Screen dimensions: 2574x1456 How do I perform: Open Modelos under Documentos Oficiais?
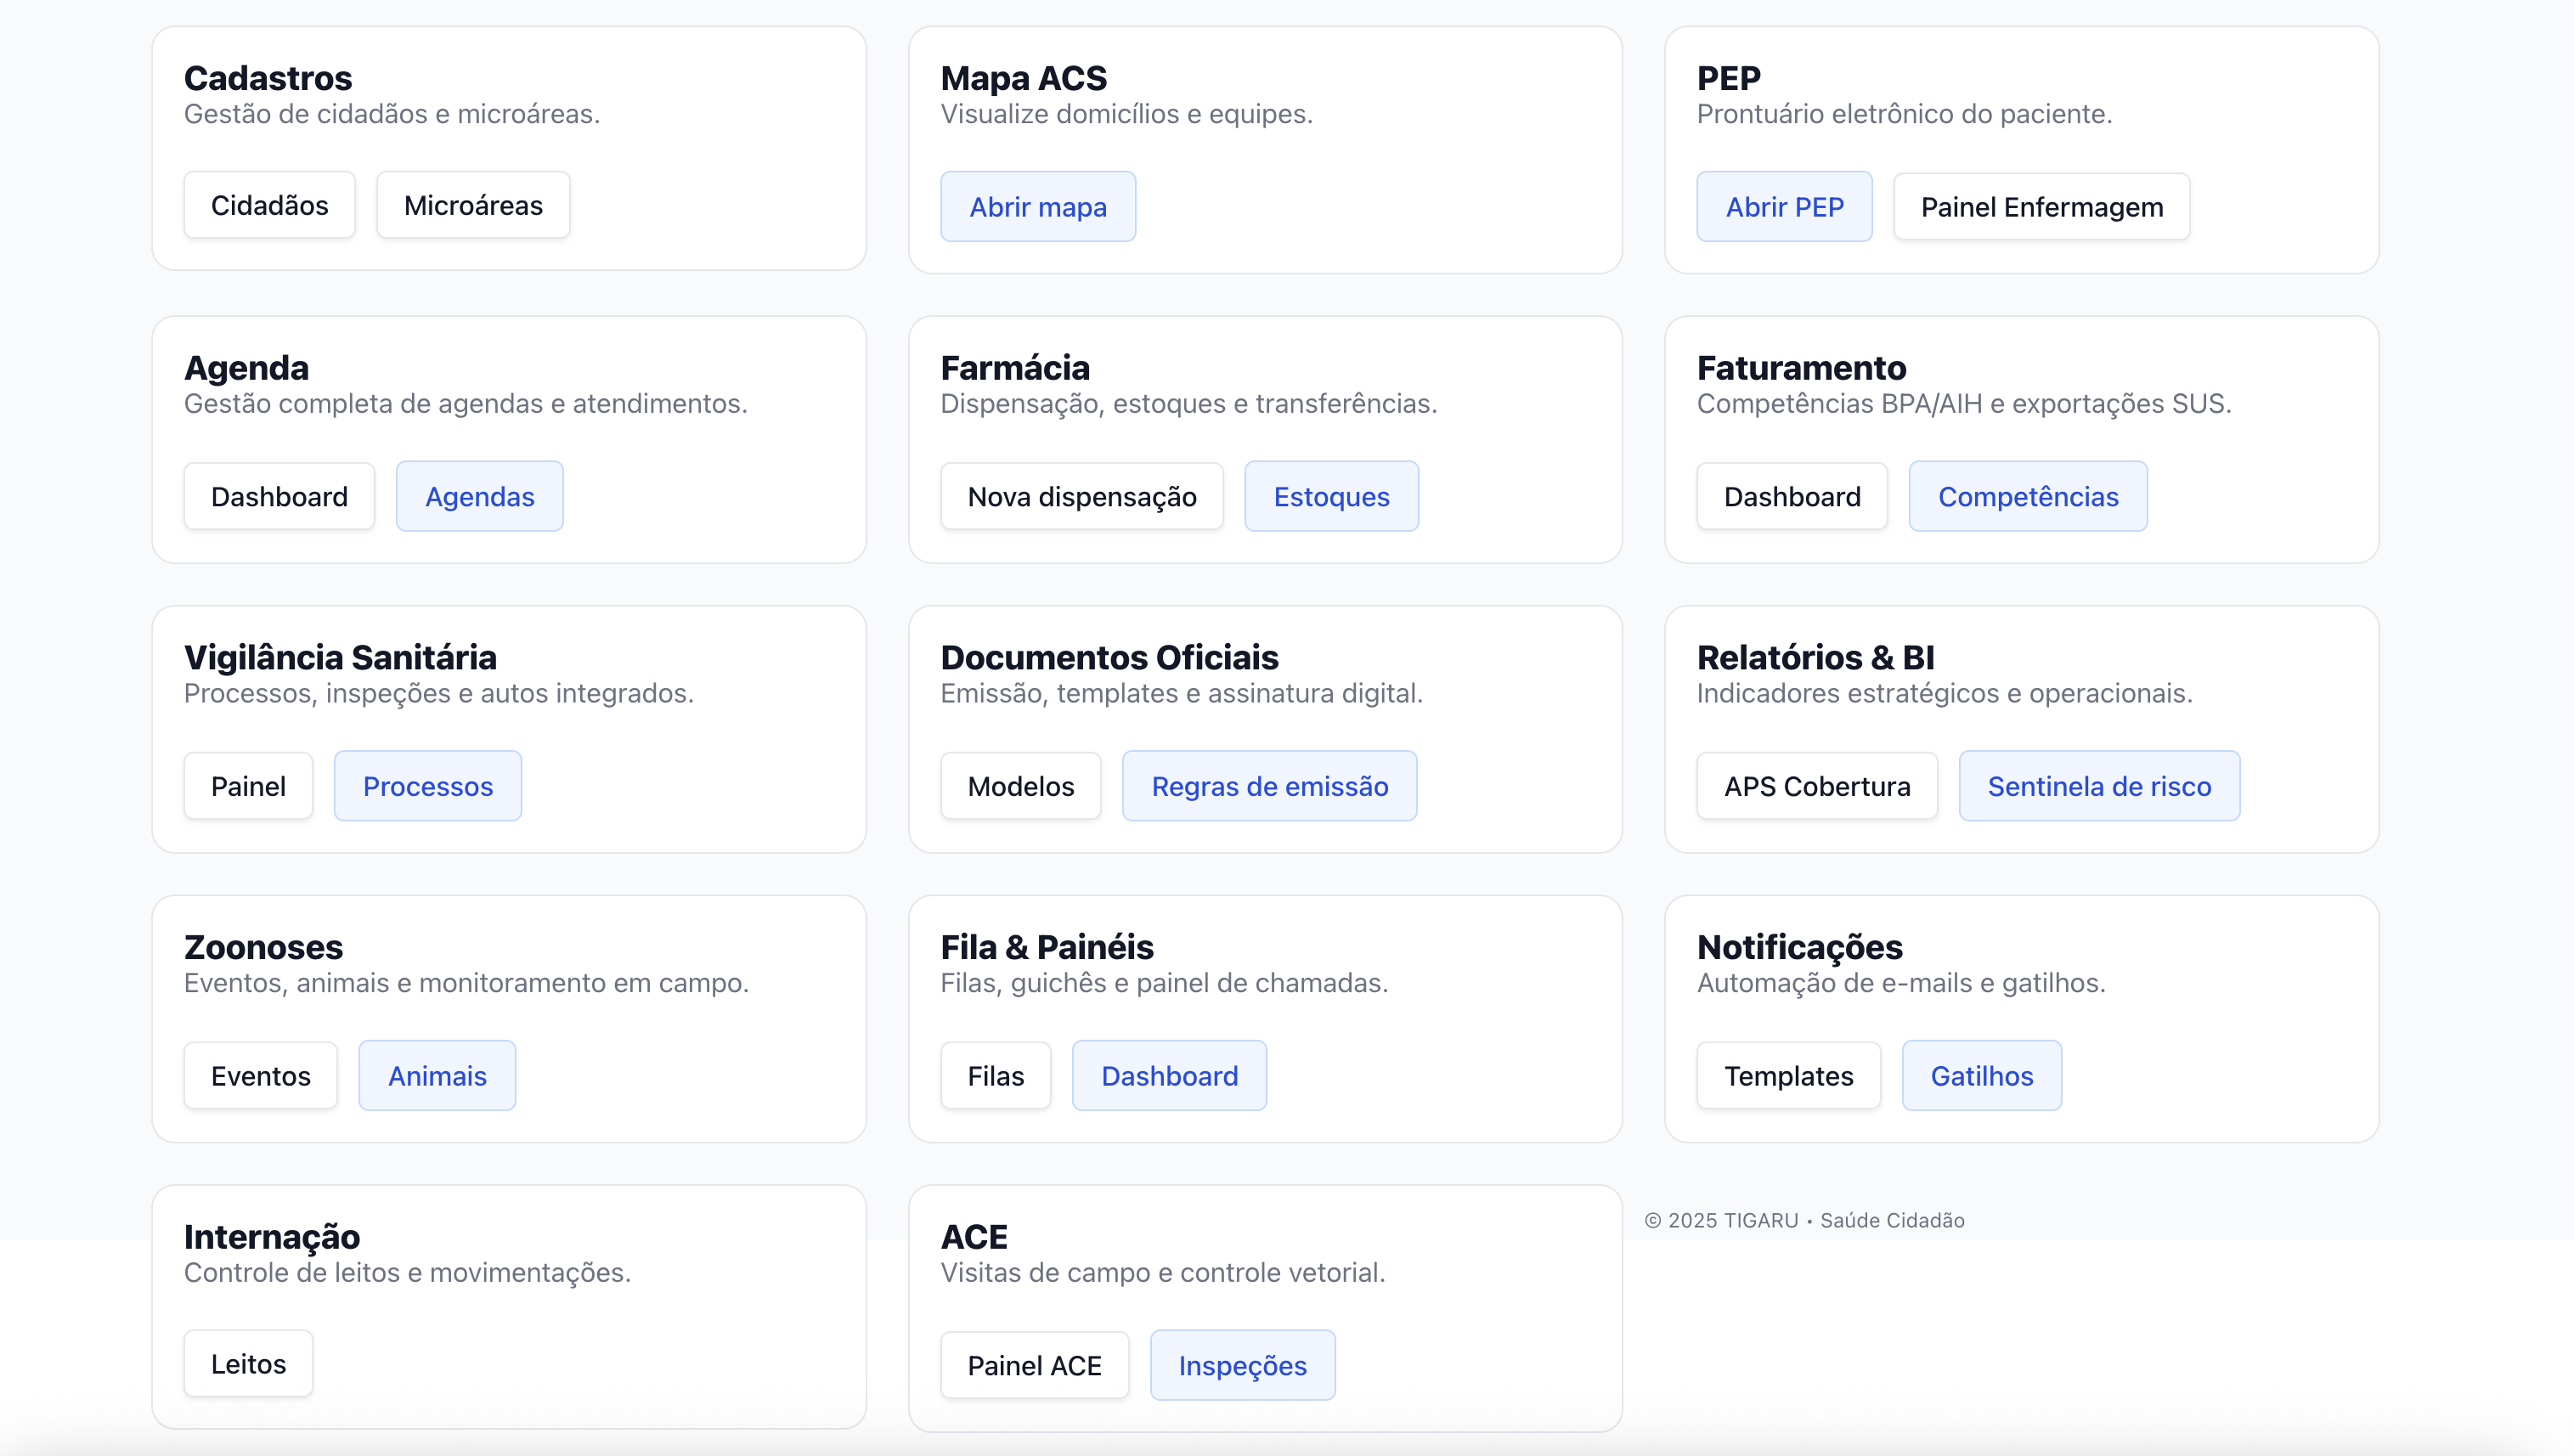(1020, 786)
